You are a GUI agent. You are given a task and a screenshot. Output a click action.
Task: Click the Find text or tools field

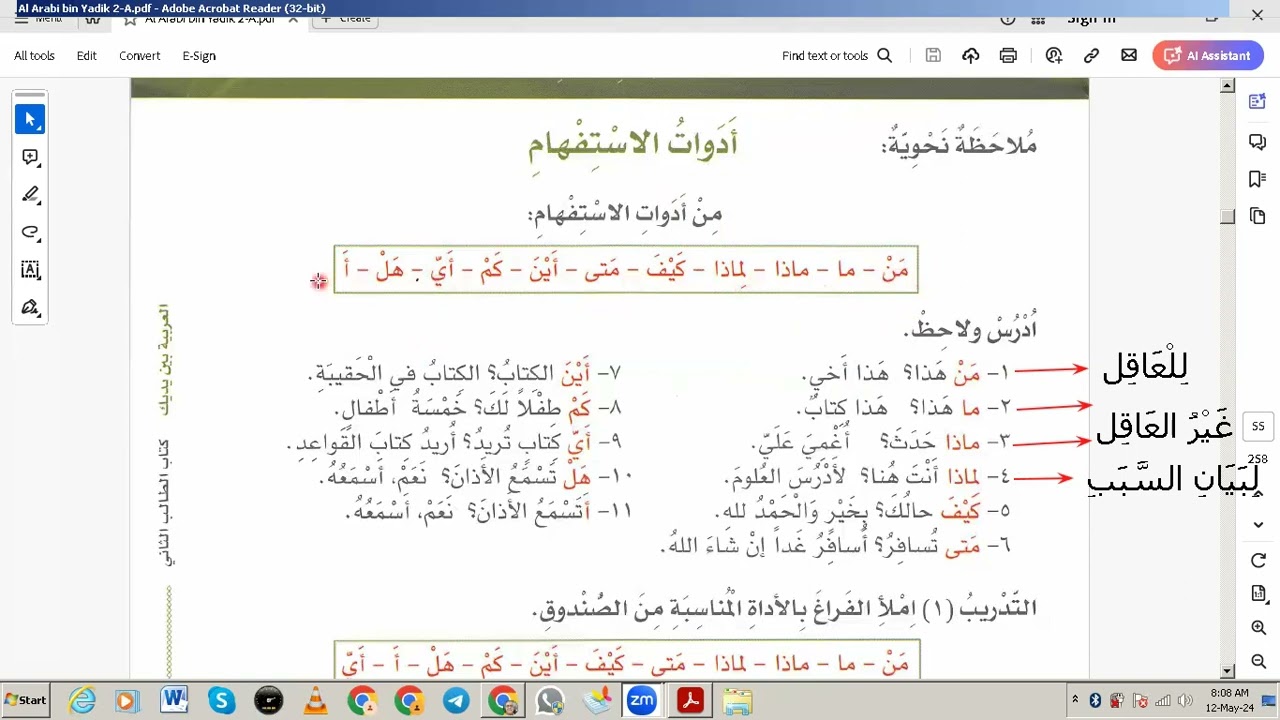tap(825, 56)
